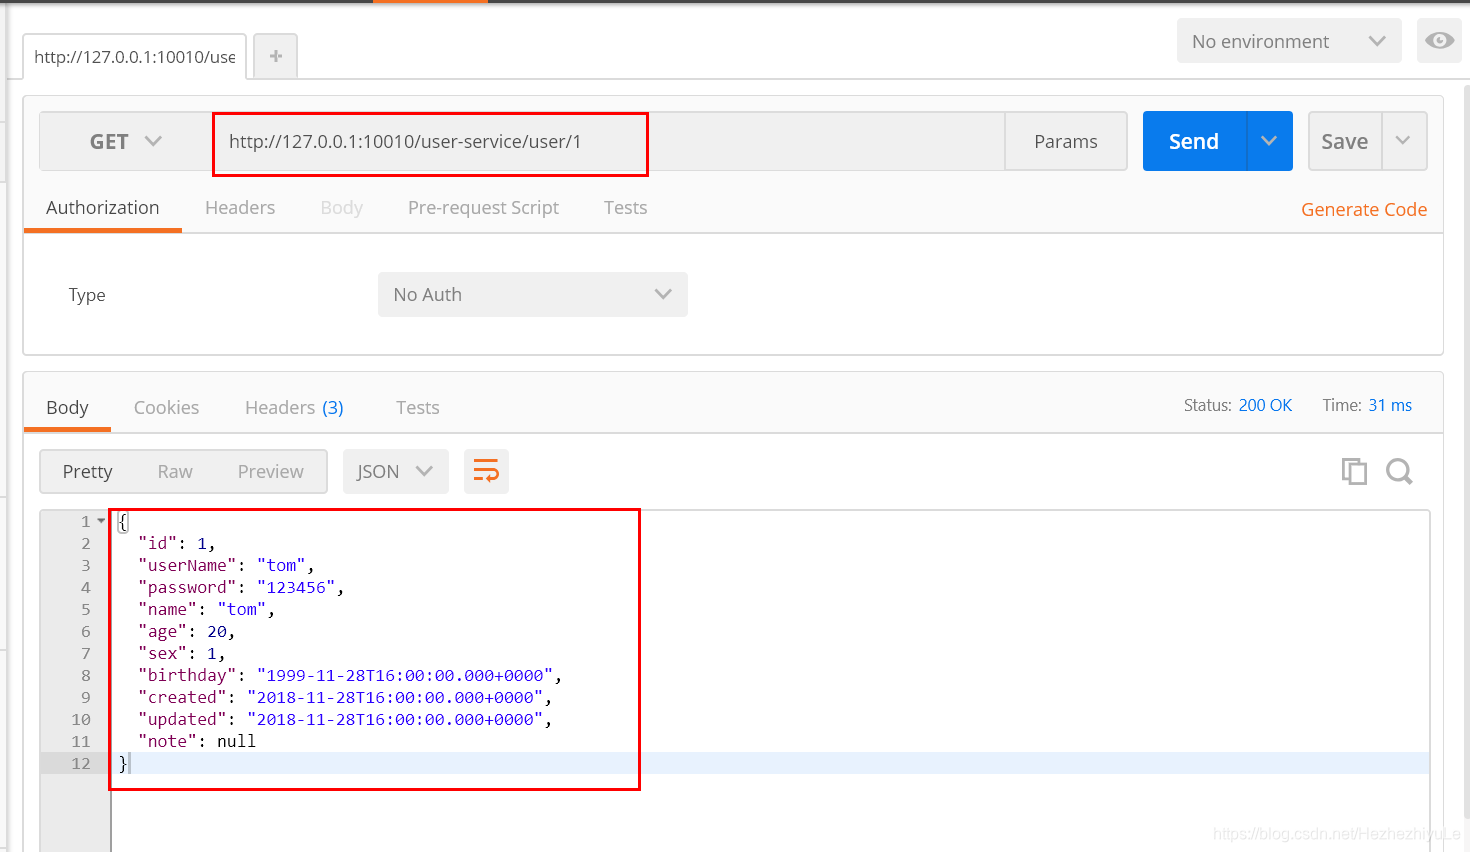Expand the Send button arrow options
Viewport: 1470px width, 852px height.
click(x=1270, y=141)
